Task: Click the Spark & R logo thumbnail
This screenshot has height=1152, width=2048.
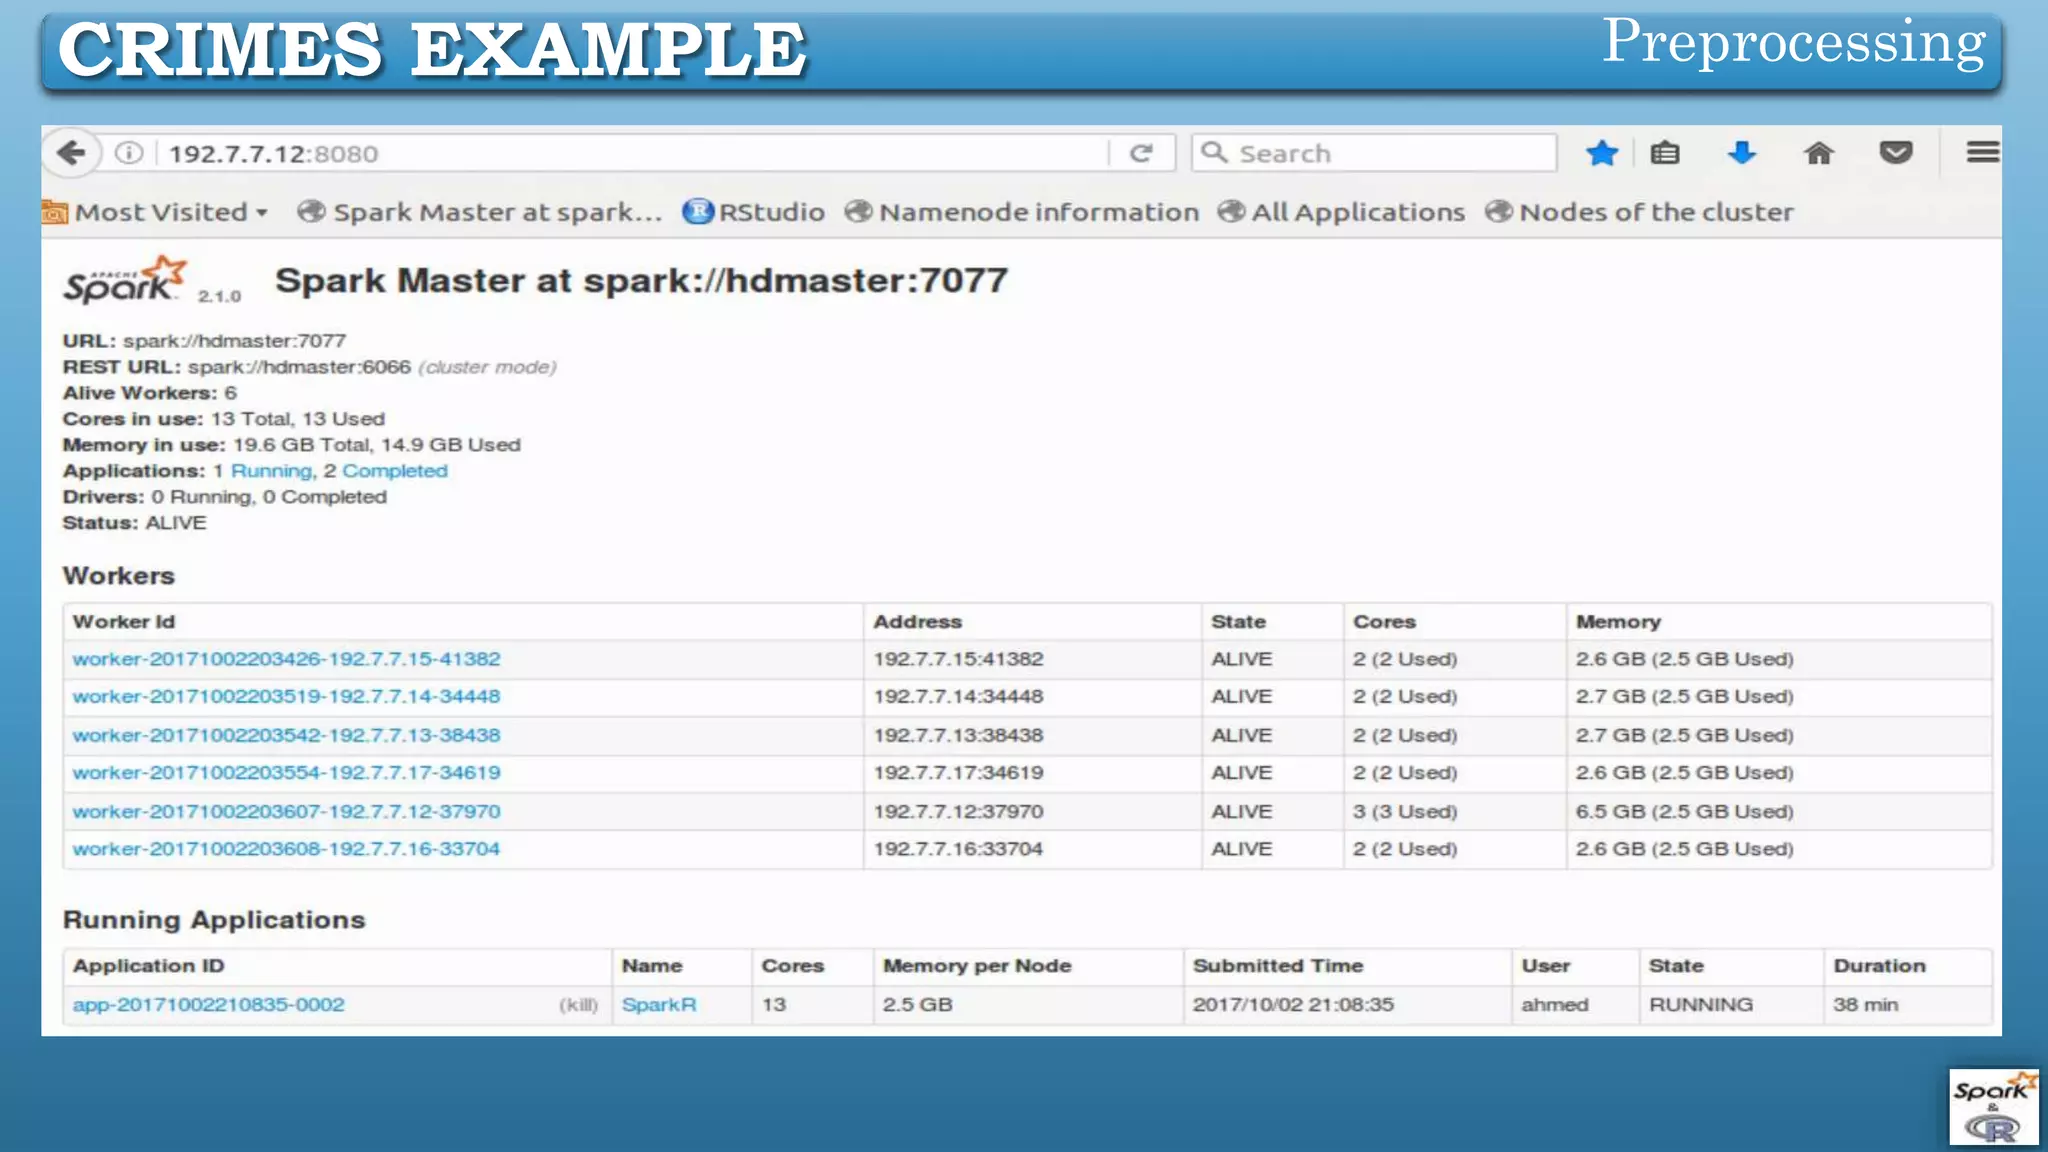Action: [x=1994, y=1107]
